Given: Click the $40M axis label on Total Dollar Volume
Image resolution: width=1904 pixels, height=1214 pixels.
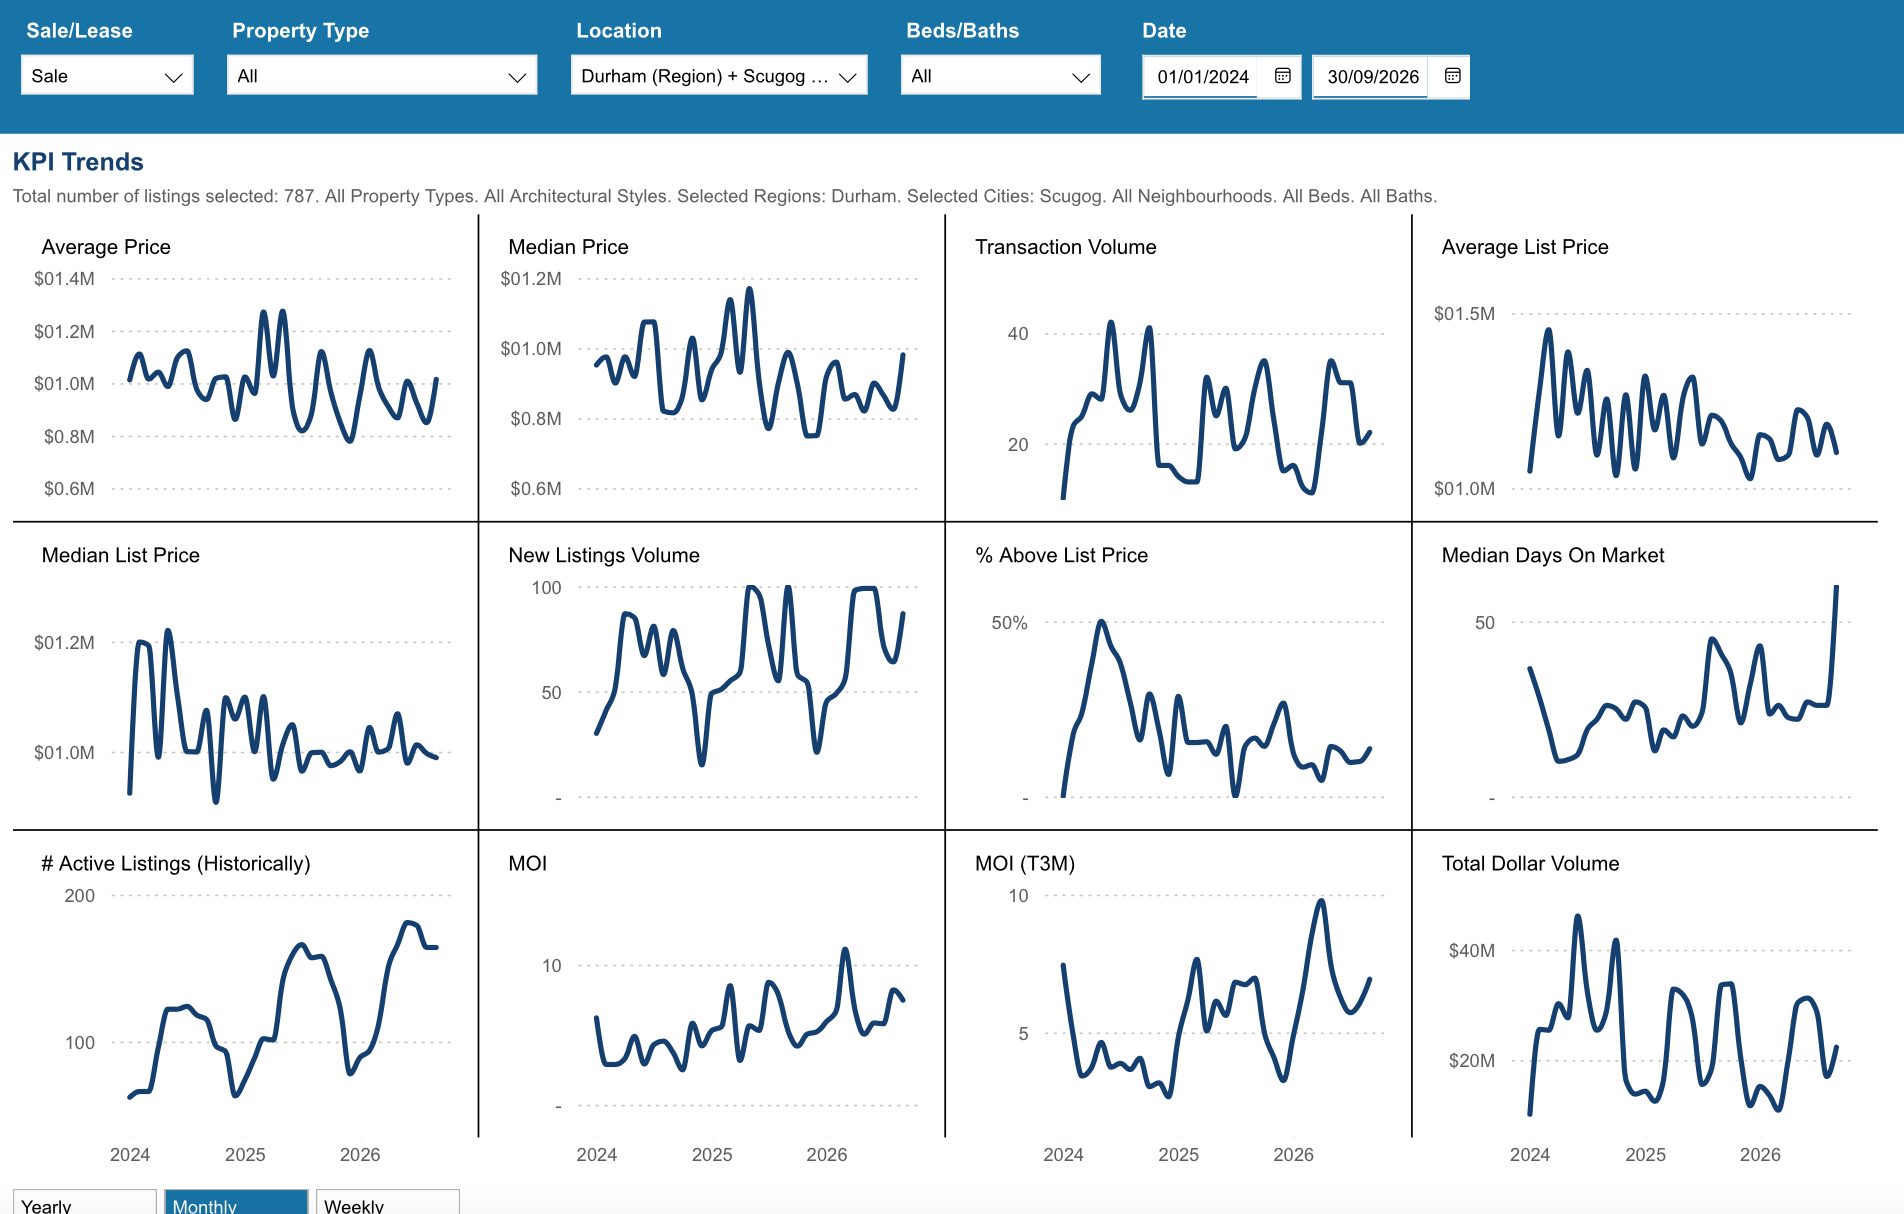Looking at the screenshot, I should [x=1471, y=950].
